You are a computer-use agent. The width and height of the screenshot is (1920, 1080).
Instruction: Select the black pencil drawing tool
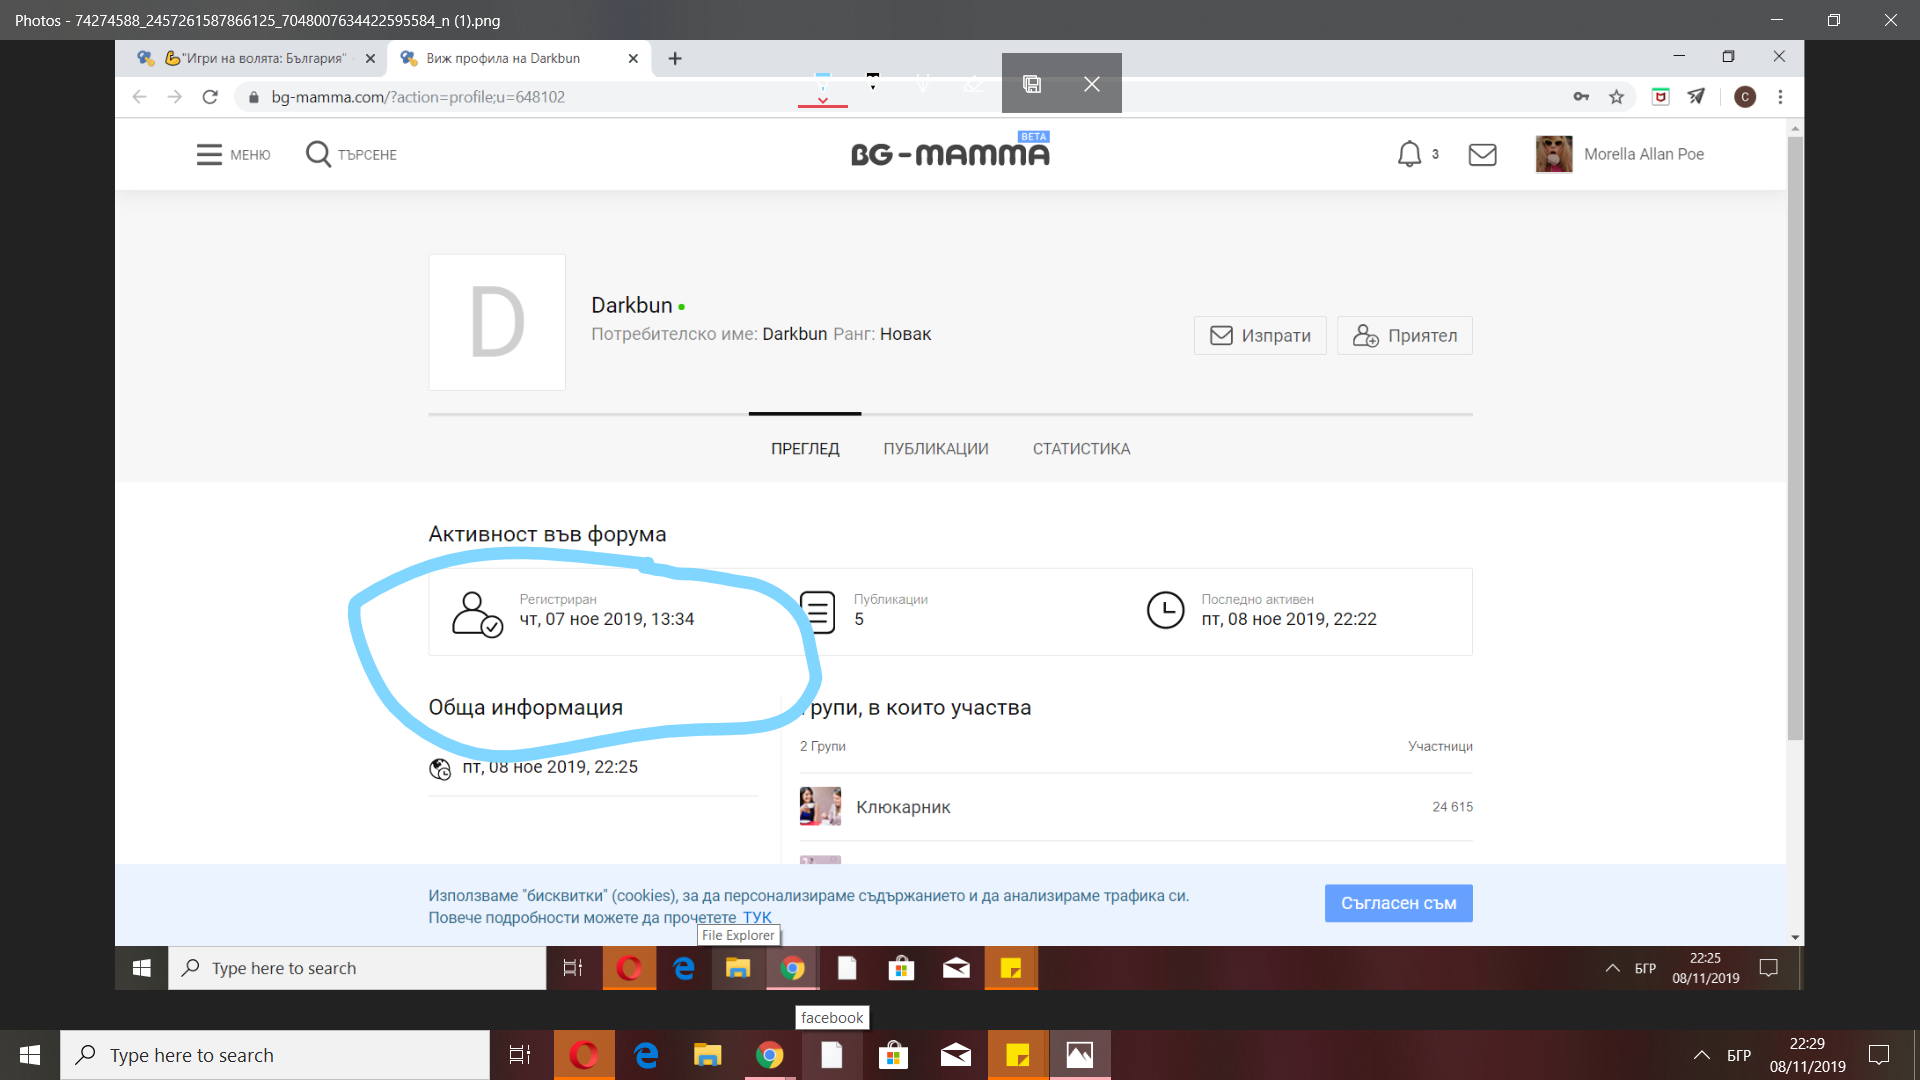[x=872, y=81]
